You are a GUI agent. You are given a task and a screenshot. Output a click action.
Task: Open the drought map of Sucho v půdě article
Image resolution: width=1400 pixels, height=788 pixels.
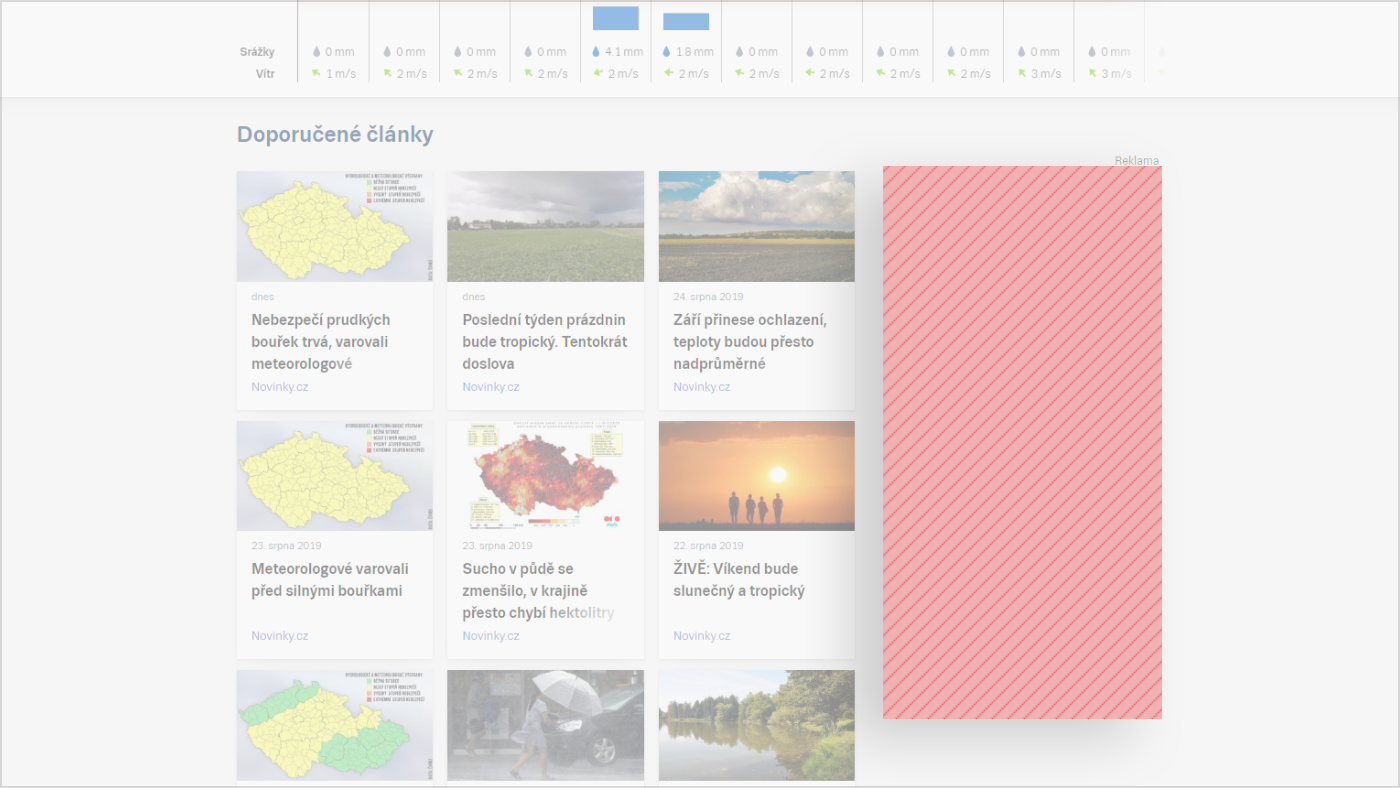coord(545,476)
